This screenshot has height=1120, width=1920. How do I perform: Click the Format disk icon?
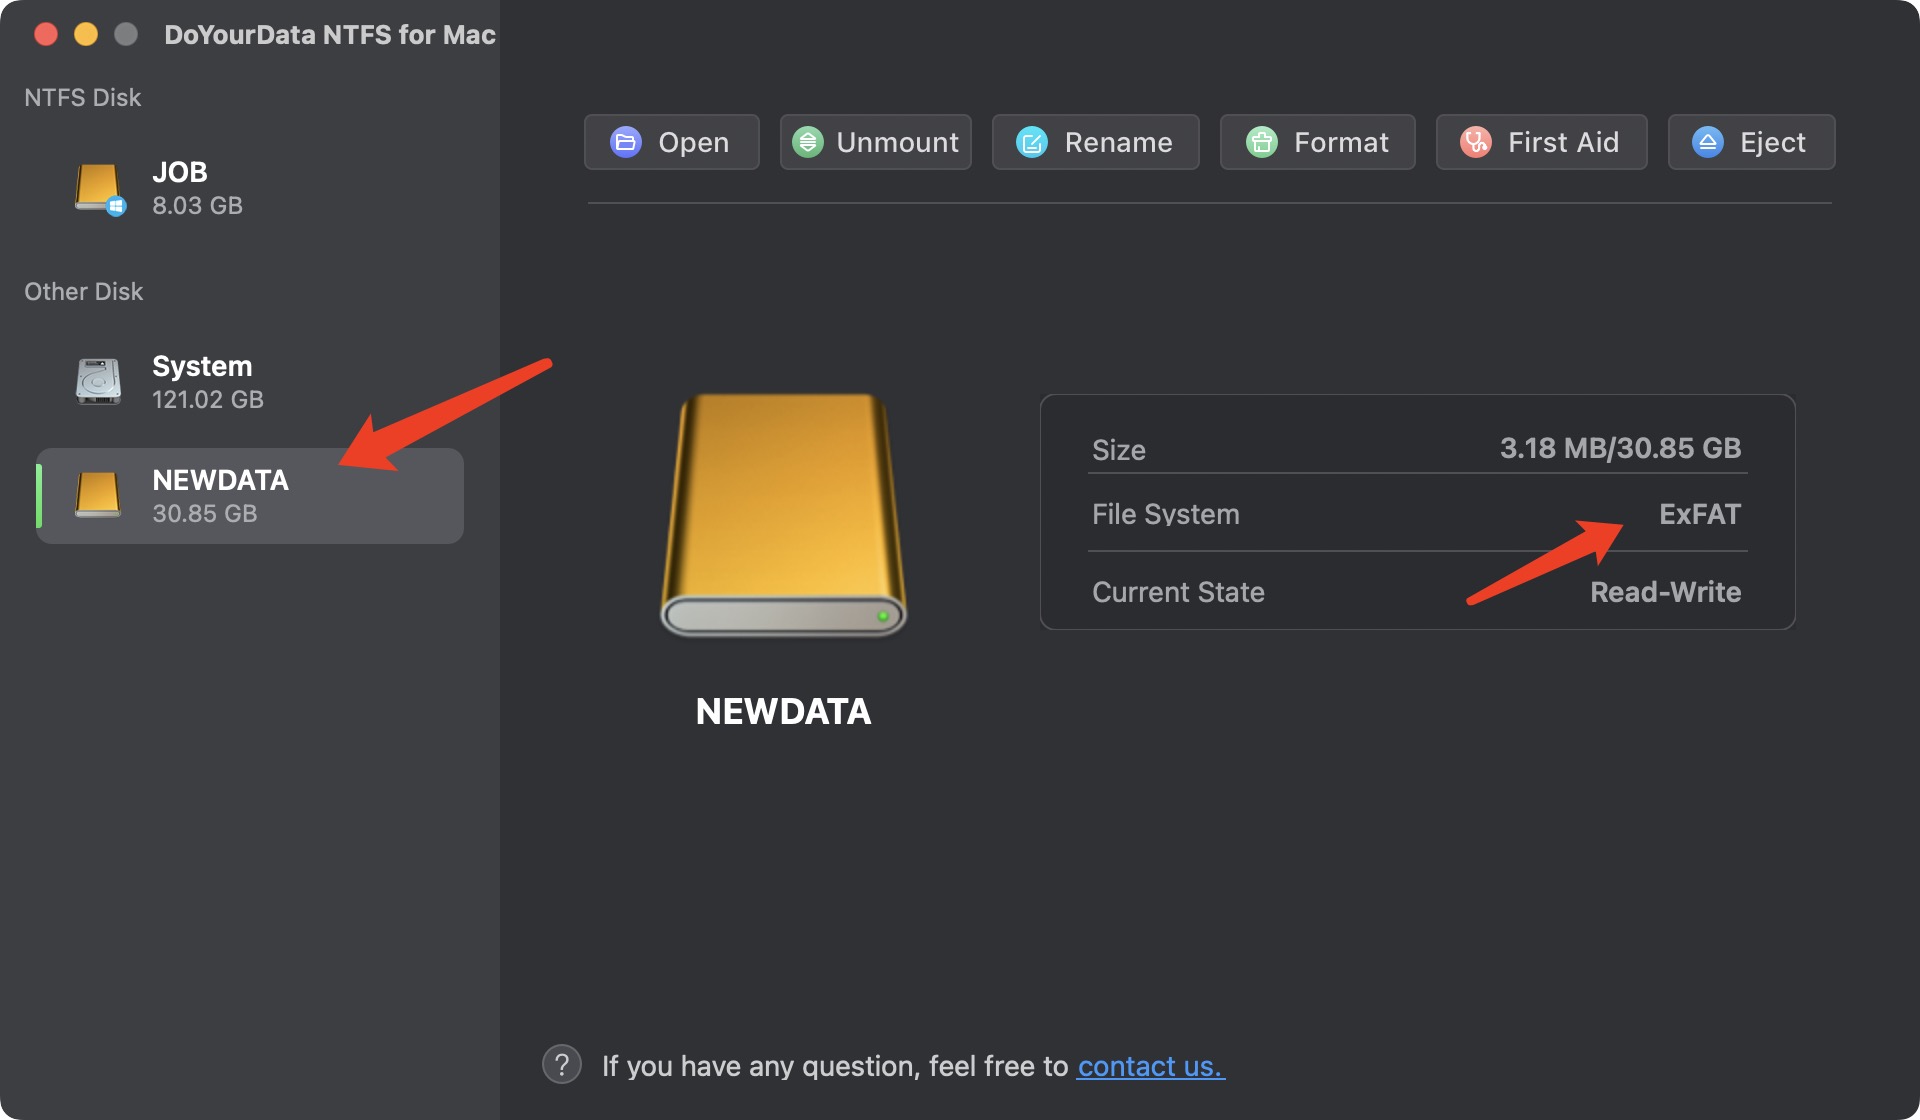pos(1262,142)
